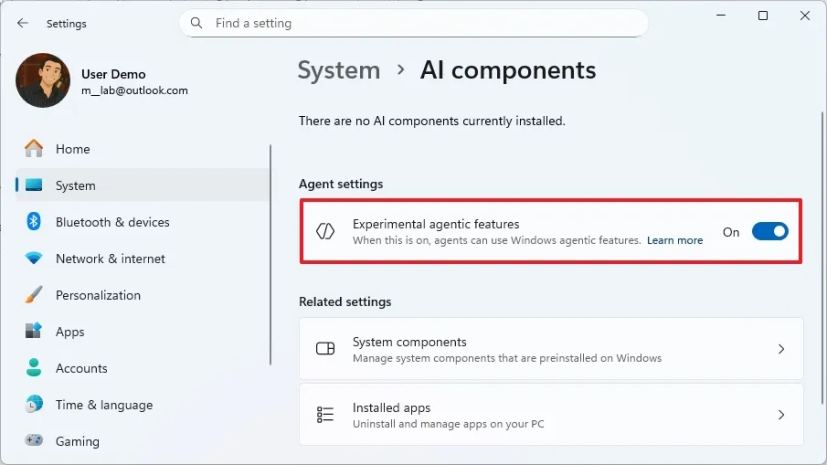The height and width of the screenshot is (465, 827).
Task: Expand System components chevron arrow
Action: 781,349
